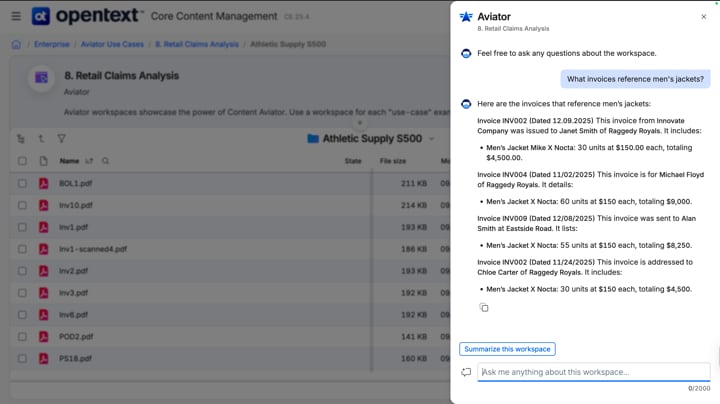Viewport: 720px width, 404px height.
Task: Open the filter funnel icon
Action: tap(61, 138)
